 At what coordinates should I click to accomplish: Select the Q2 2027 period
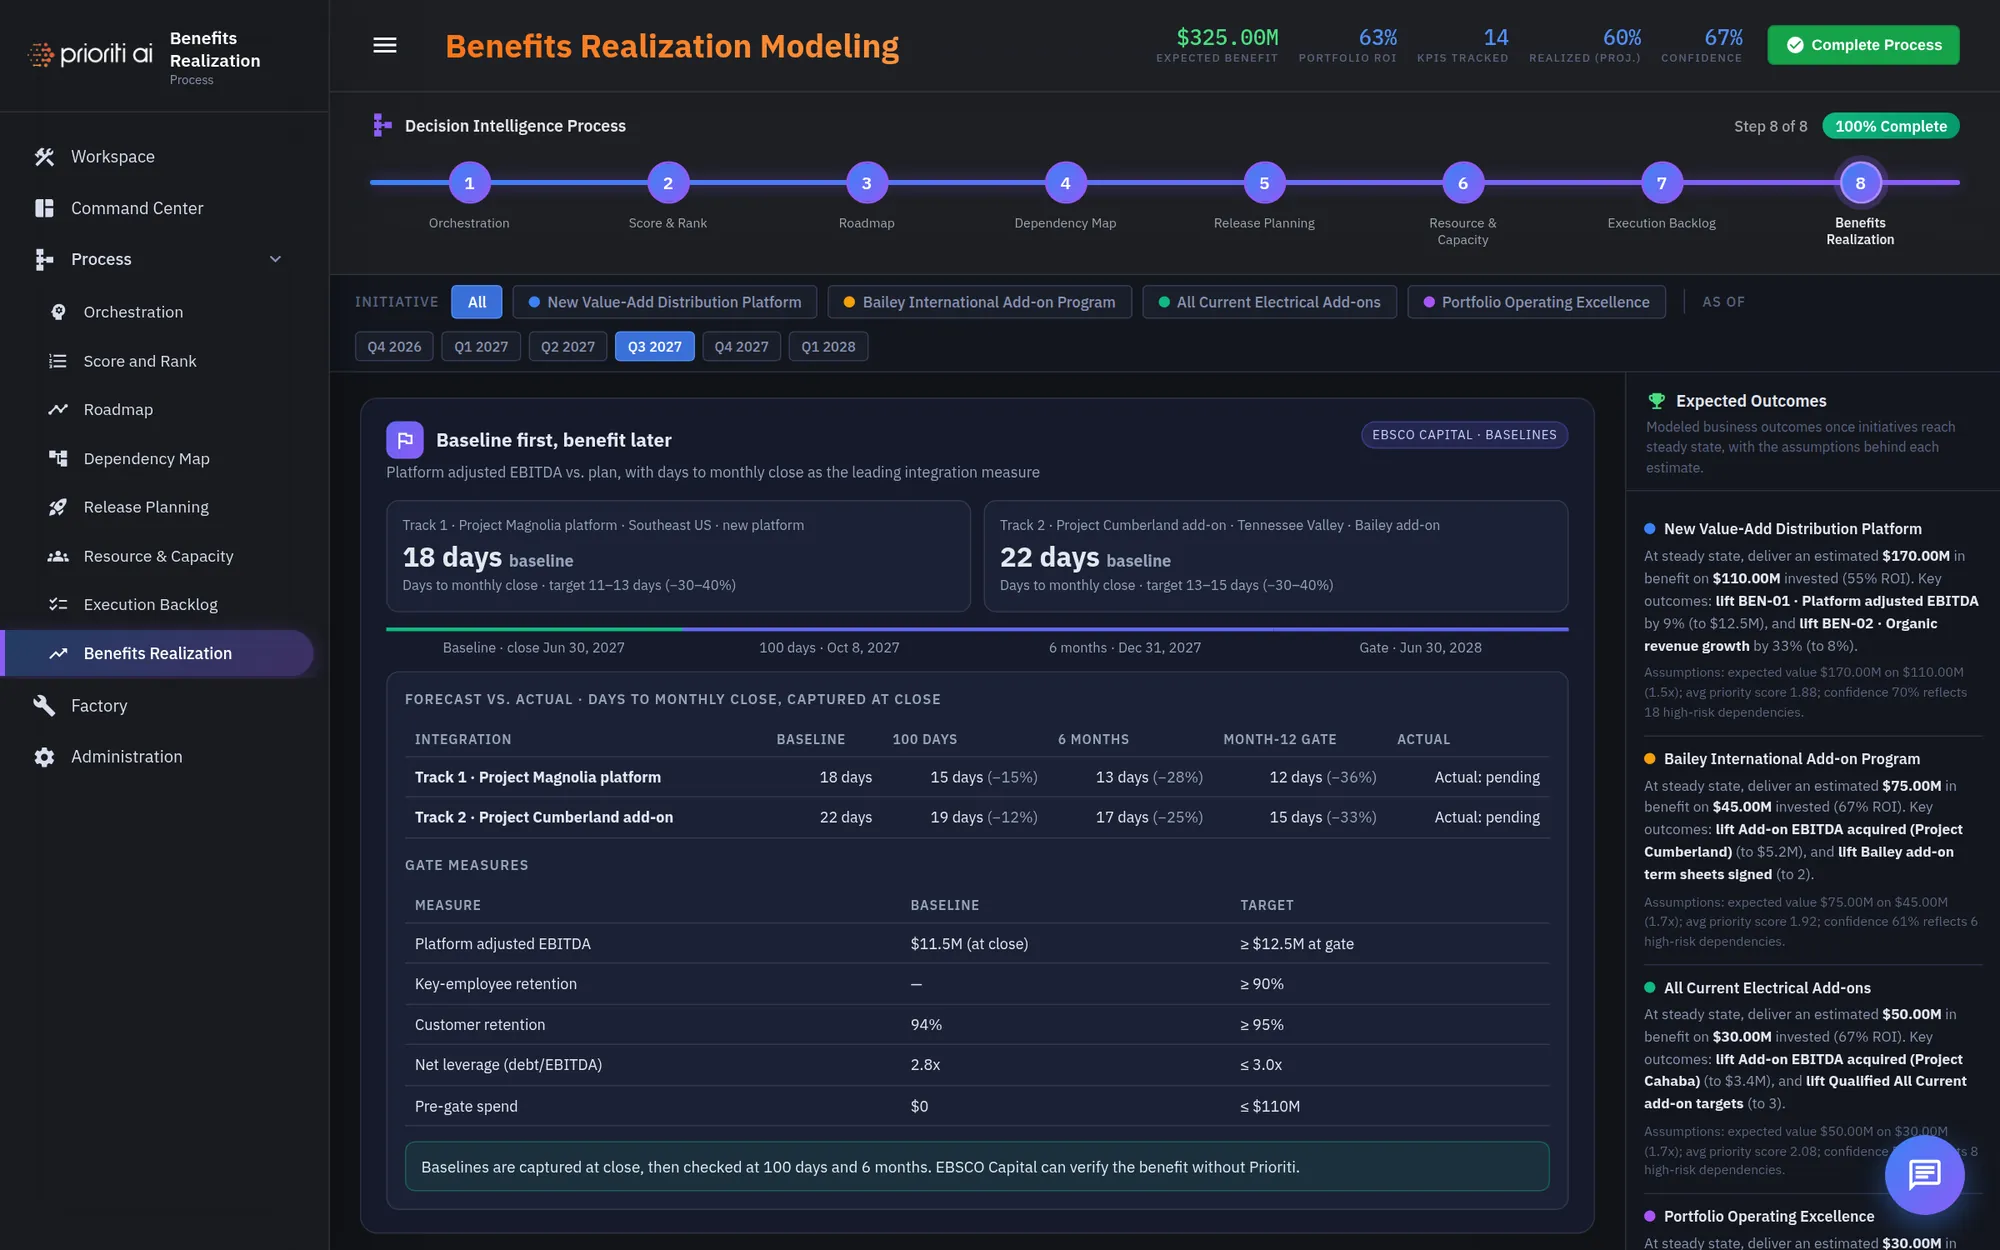click(568, 347)
